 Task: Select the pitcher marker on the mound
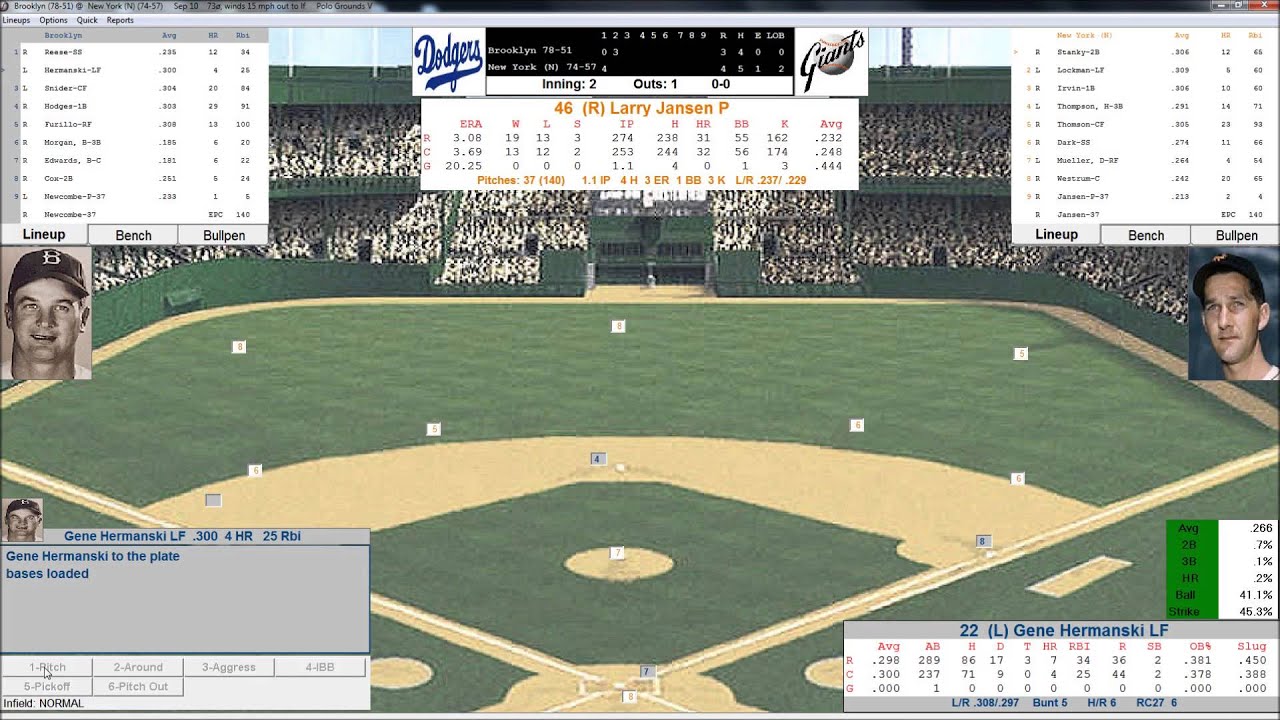[x=617, y=553]
